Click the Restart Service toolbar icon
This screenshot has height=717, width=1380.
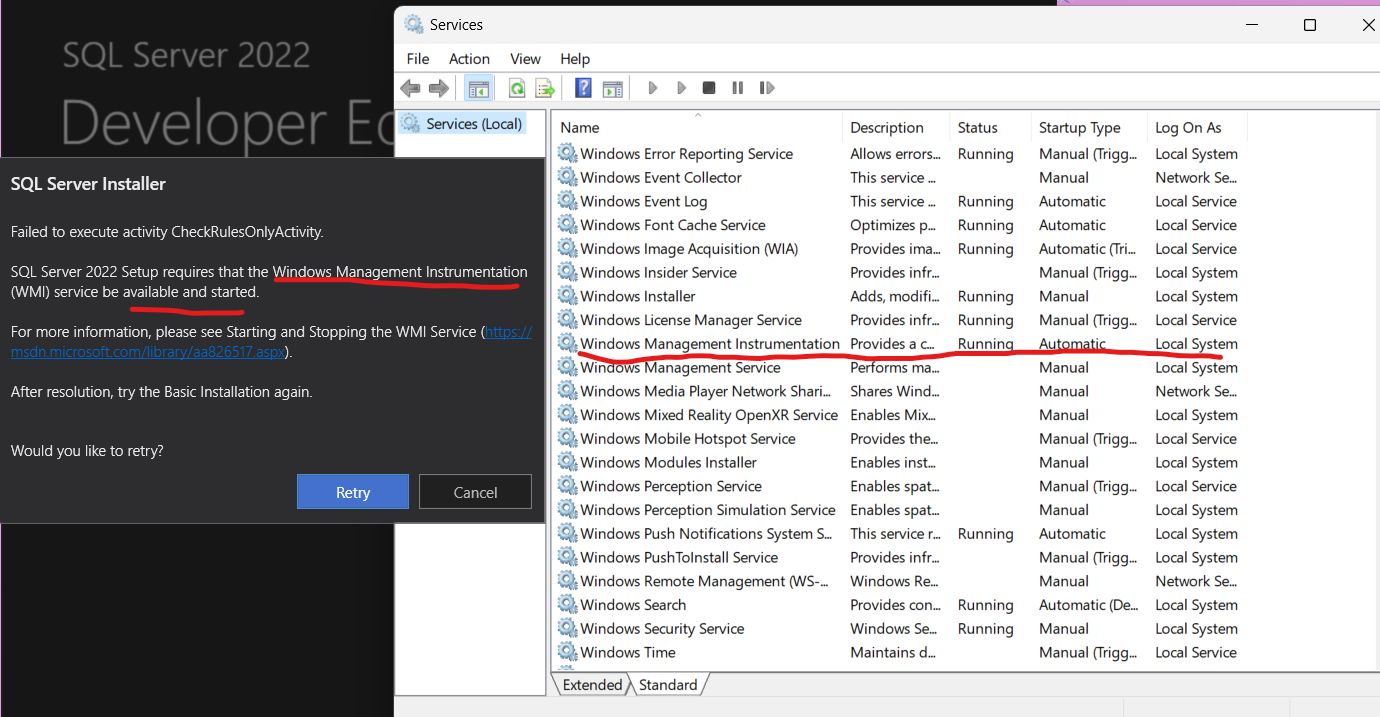click(x=767, y=87)
